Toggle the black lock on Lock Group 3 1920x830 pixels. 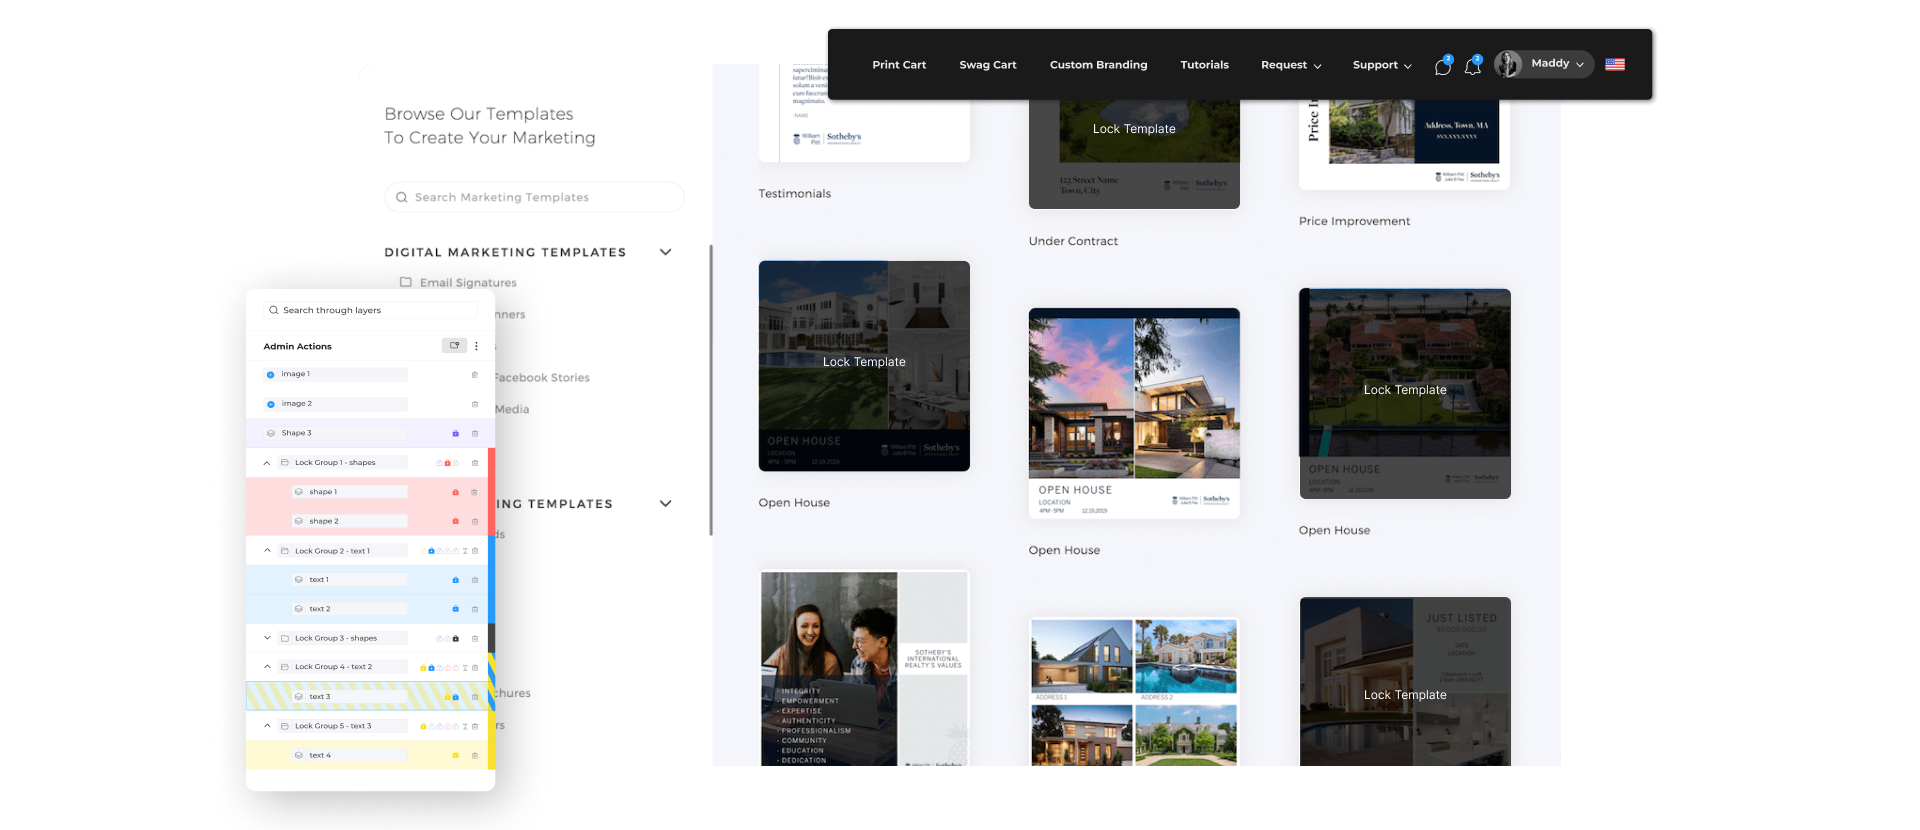pyautogui.click(x=456, y=638)
